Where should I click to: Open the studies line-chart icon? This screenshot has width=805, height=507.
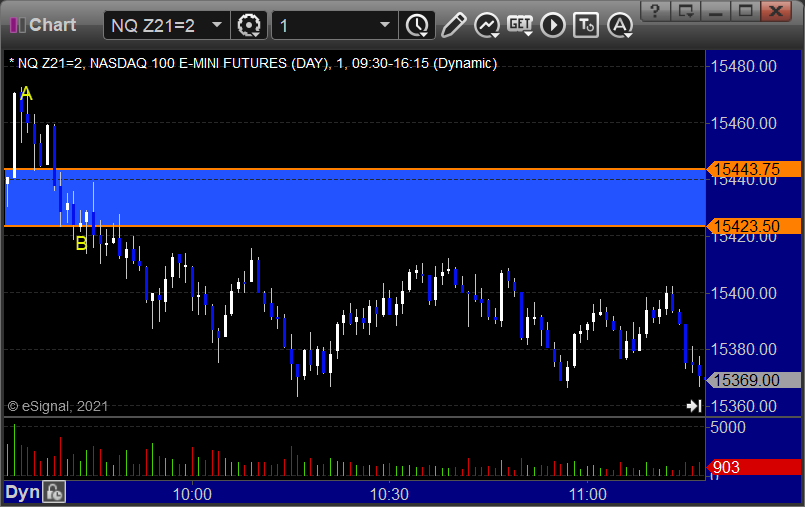487,25
